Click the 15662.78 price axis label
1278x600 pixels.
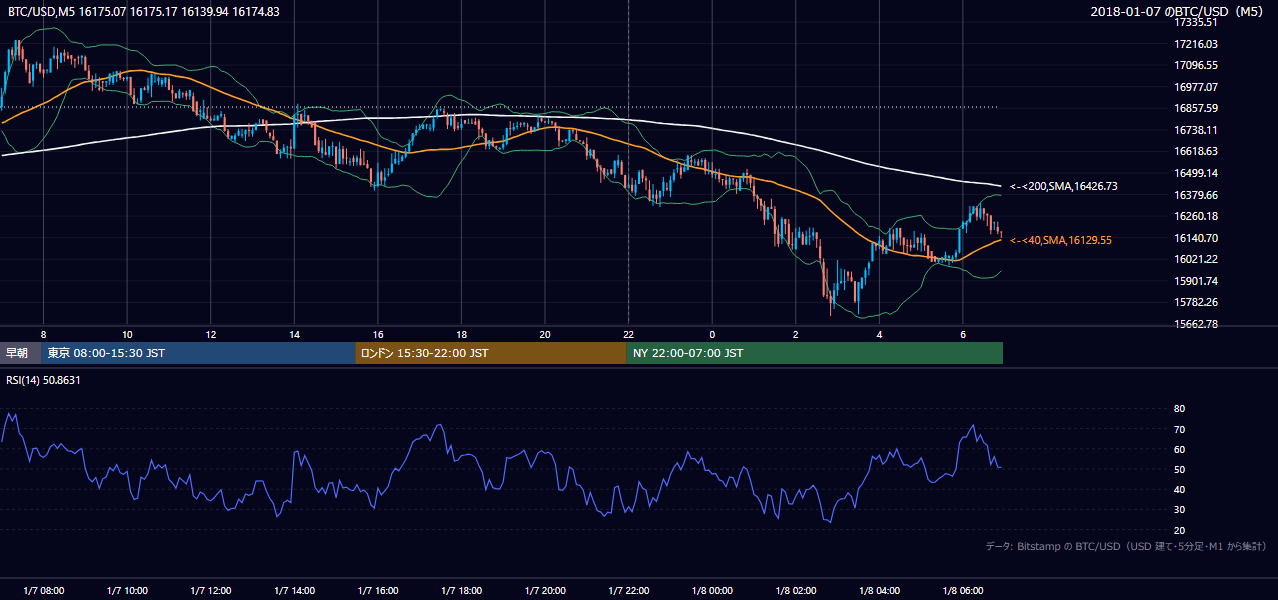pos(1195,324)
